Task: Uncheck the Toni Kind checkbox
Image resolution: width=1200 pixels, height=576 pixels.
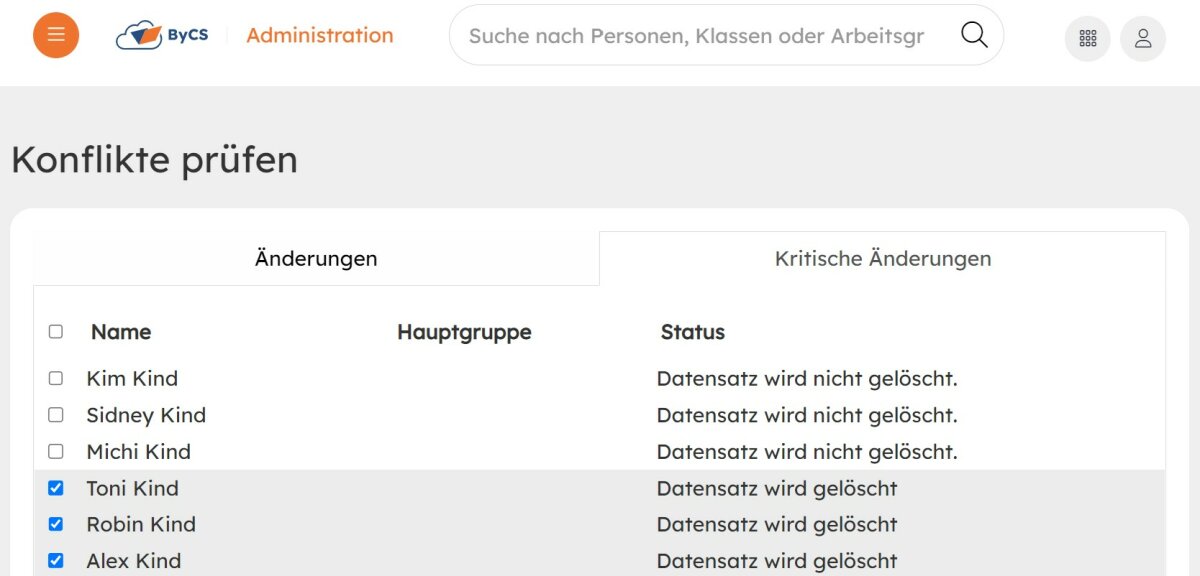Action: point(56,488)
